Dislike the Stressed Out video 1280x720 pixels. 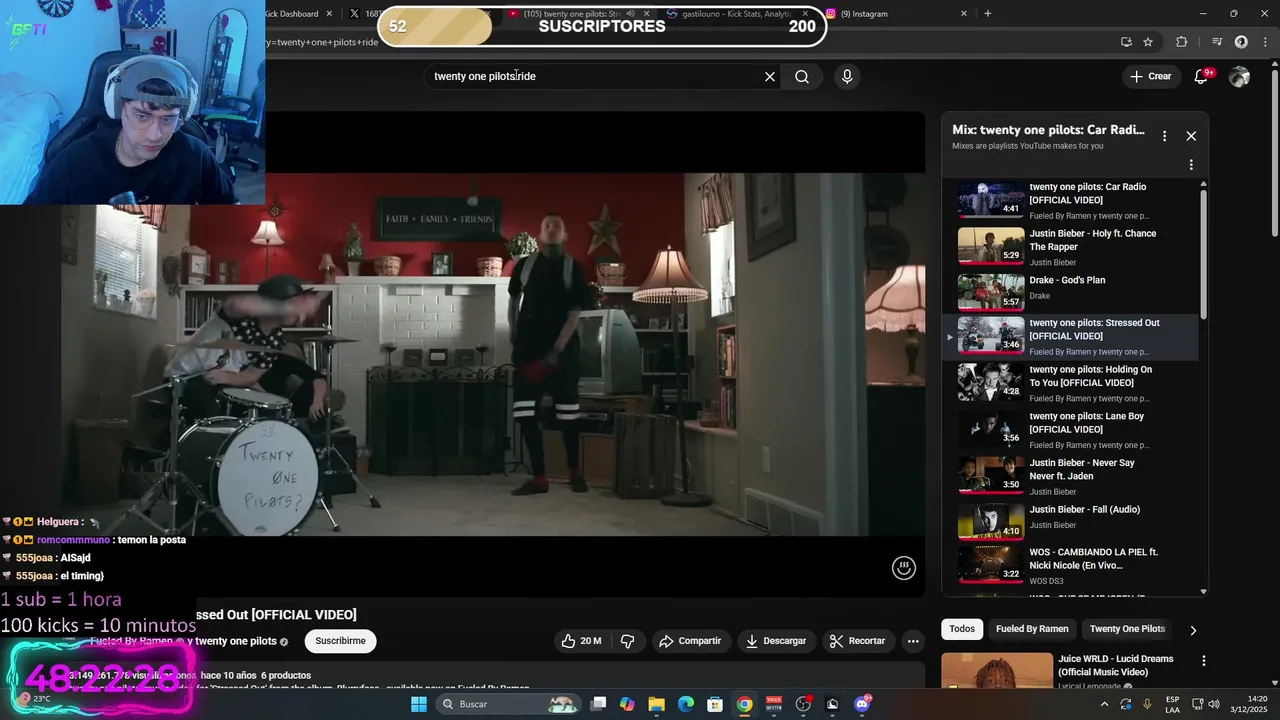coord(628,641)
